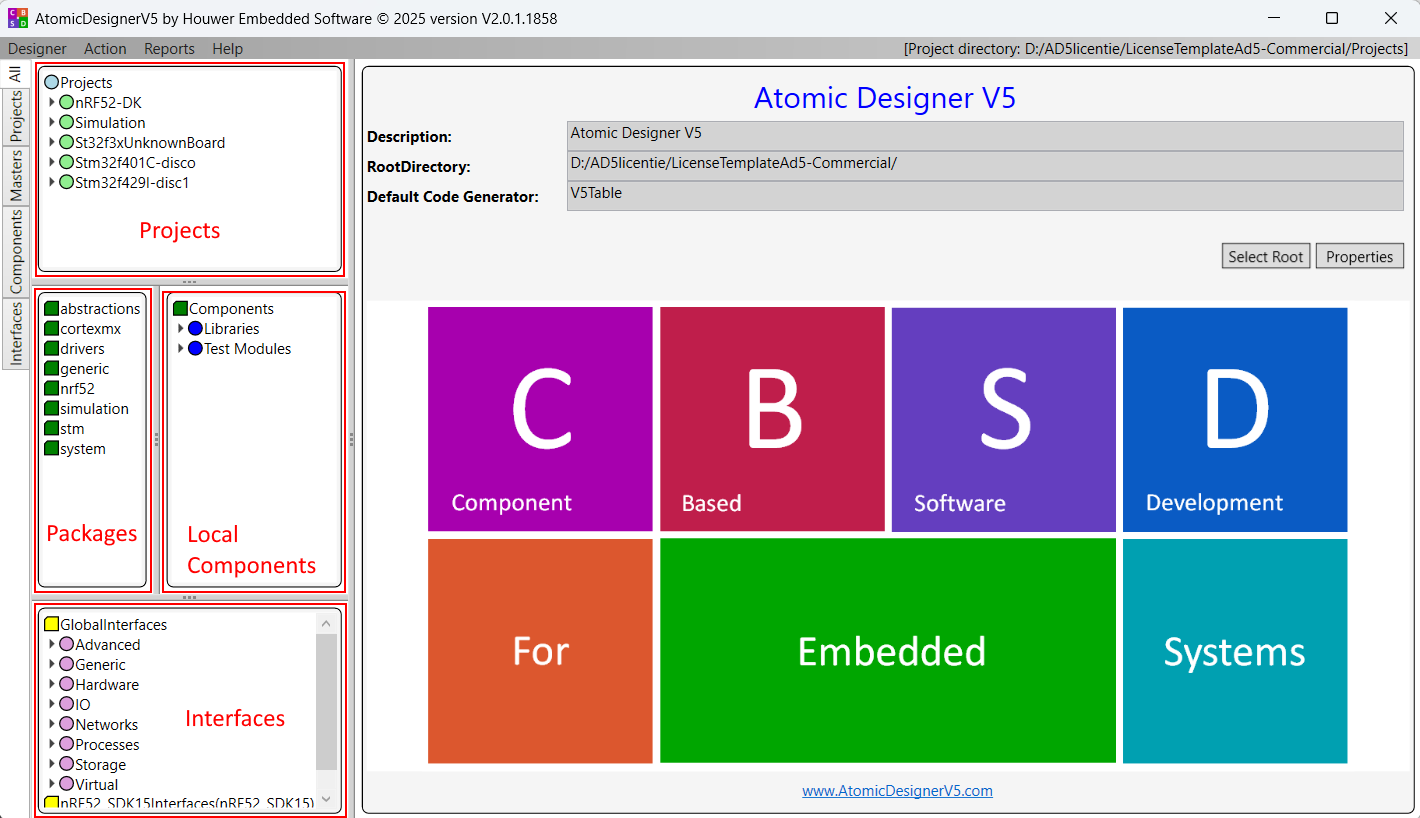This screenshot has height=818, width=1420.
Task: Click the green cortexmx package icon
Action: coord(52,329)
